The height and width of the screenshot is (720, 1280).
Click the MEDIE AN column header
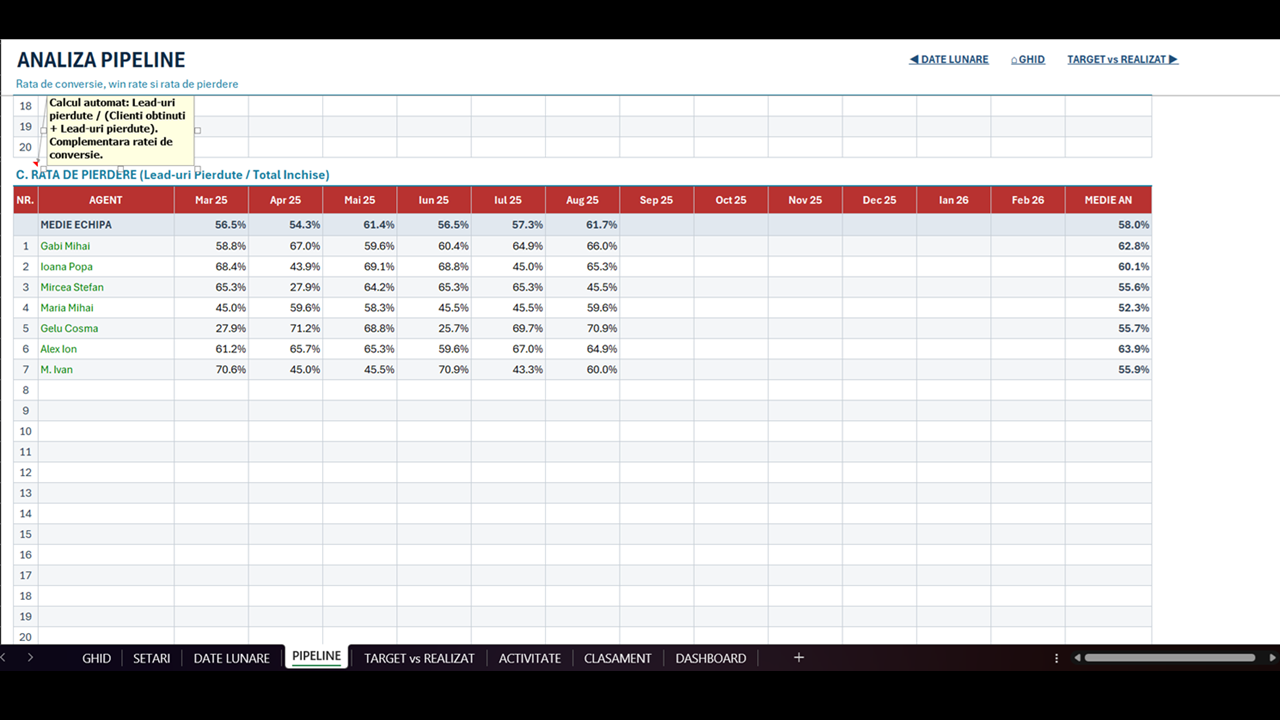[1108, 200]
